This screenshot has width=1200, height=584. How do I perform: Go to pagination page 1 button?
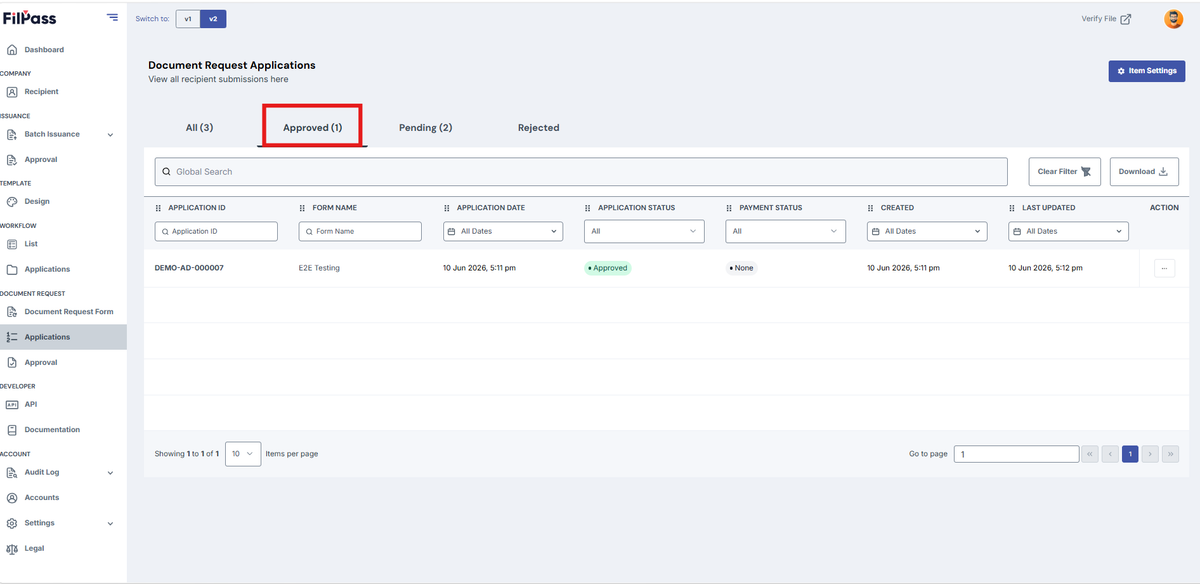[x=1130, y=454]
